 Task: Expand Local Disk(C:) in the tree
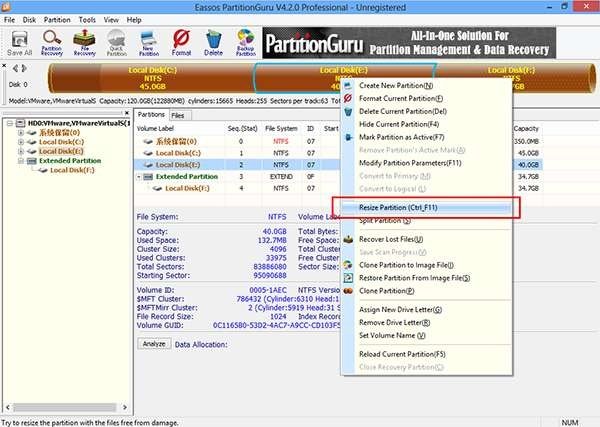(x=21, y=142)
